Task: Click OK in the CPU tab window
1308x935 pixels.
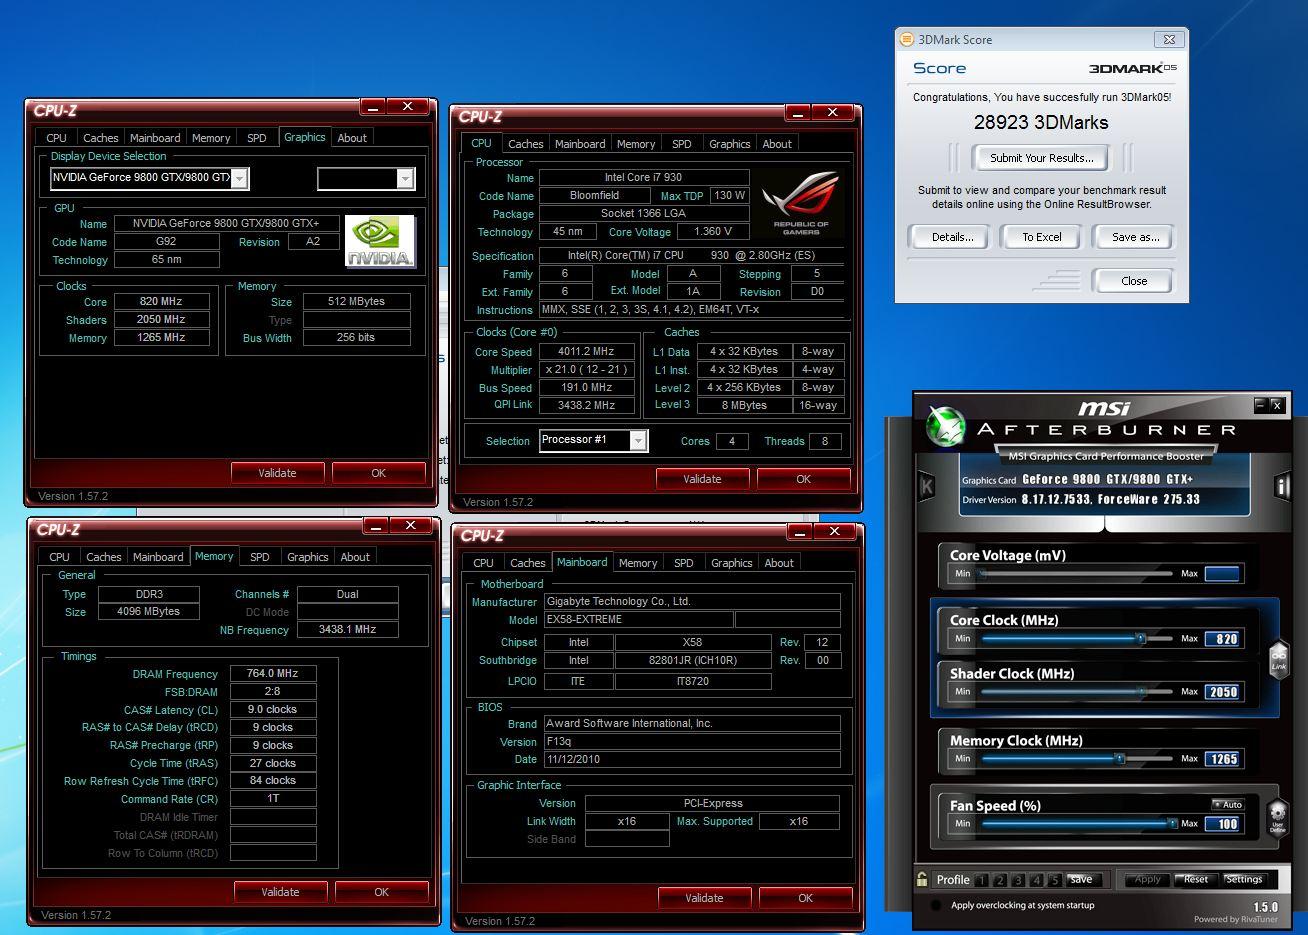Action: point(804,479)
